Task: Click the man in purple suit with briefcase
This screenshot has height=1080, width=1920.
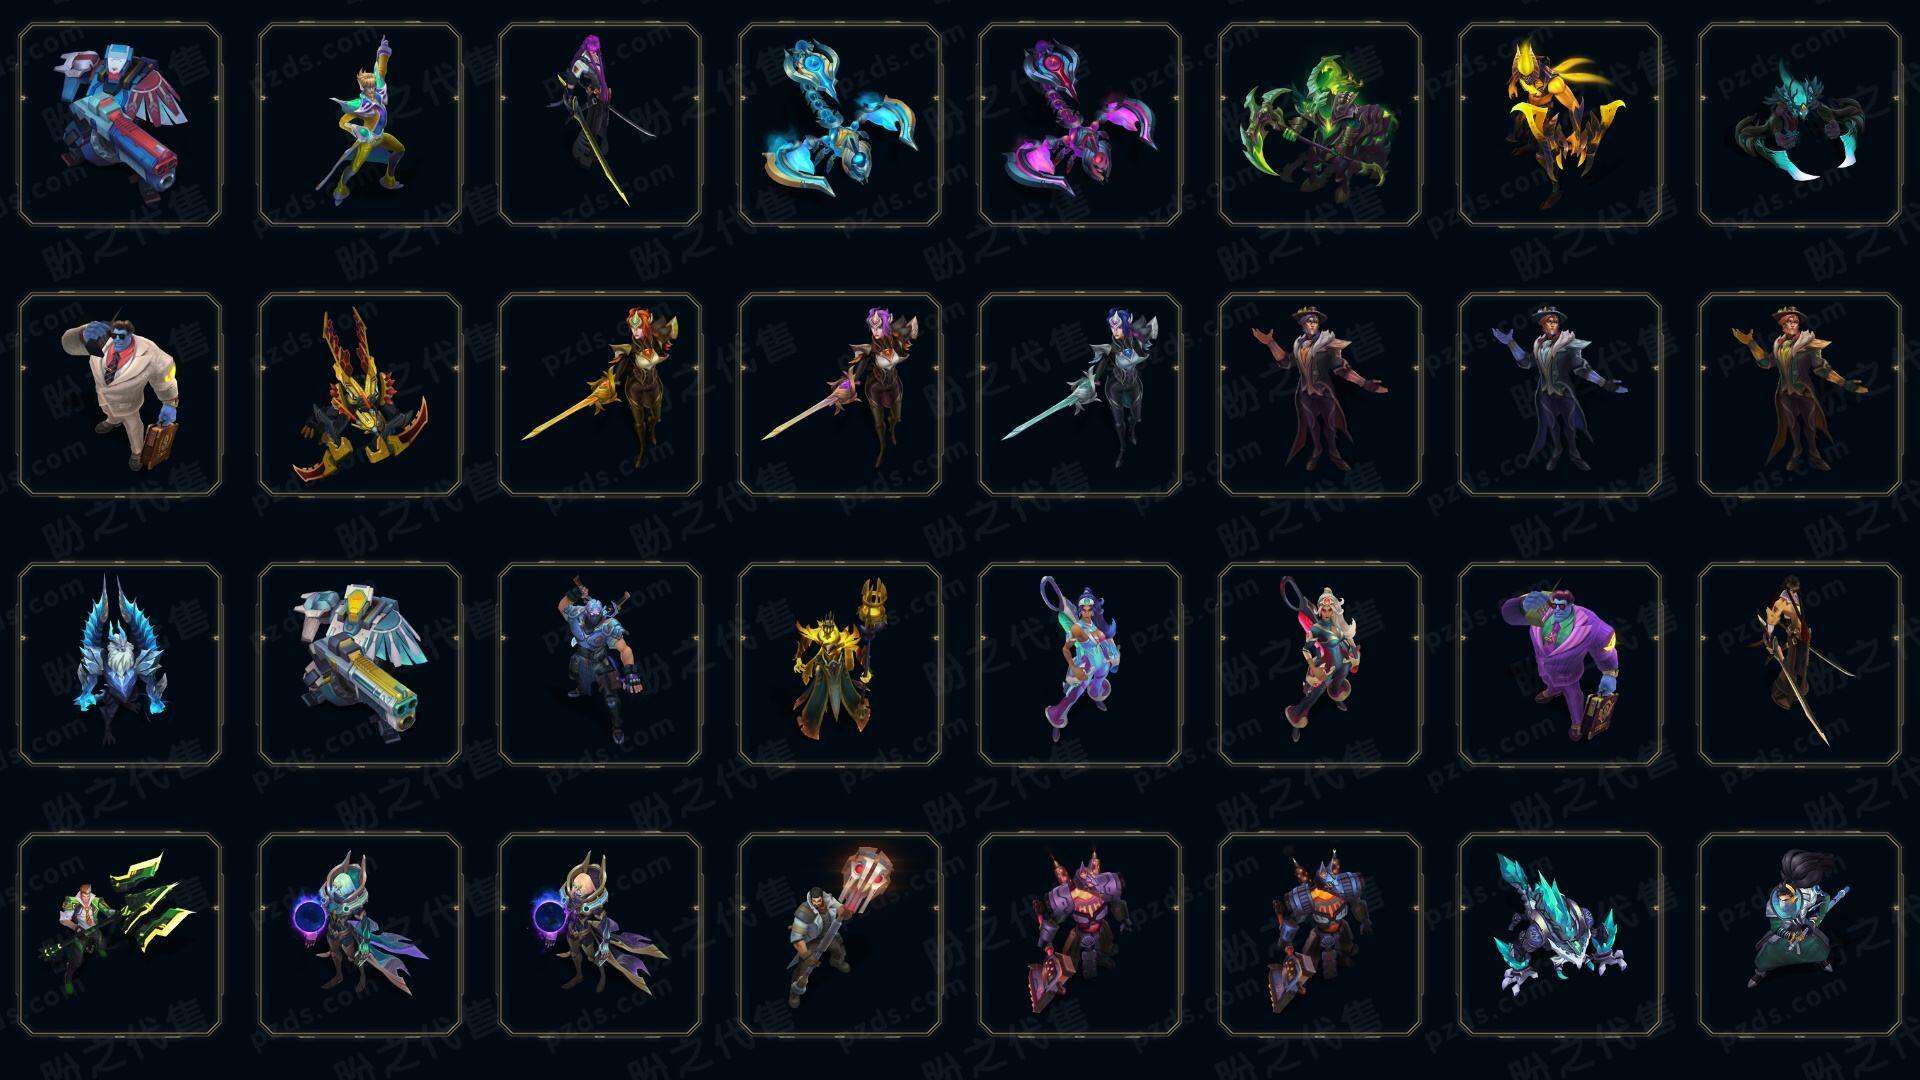Action: (1560, 664)
